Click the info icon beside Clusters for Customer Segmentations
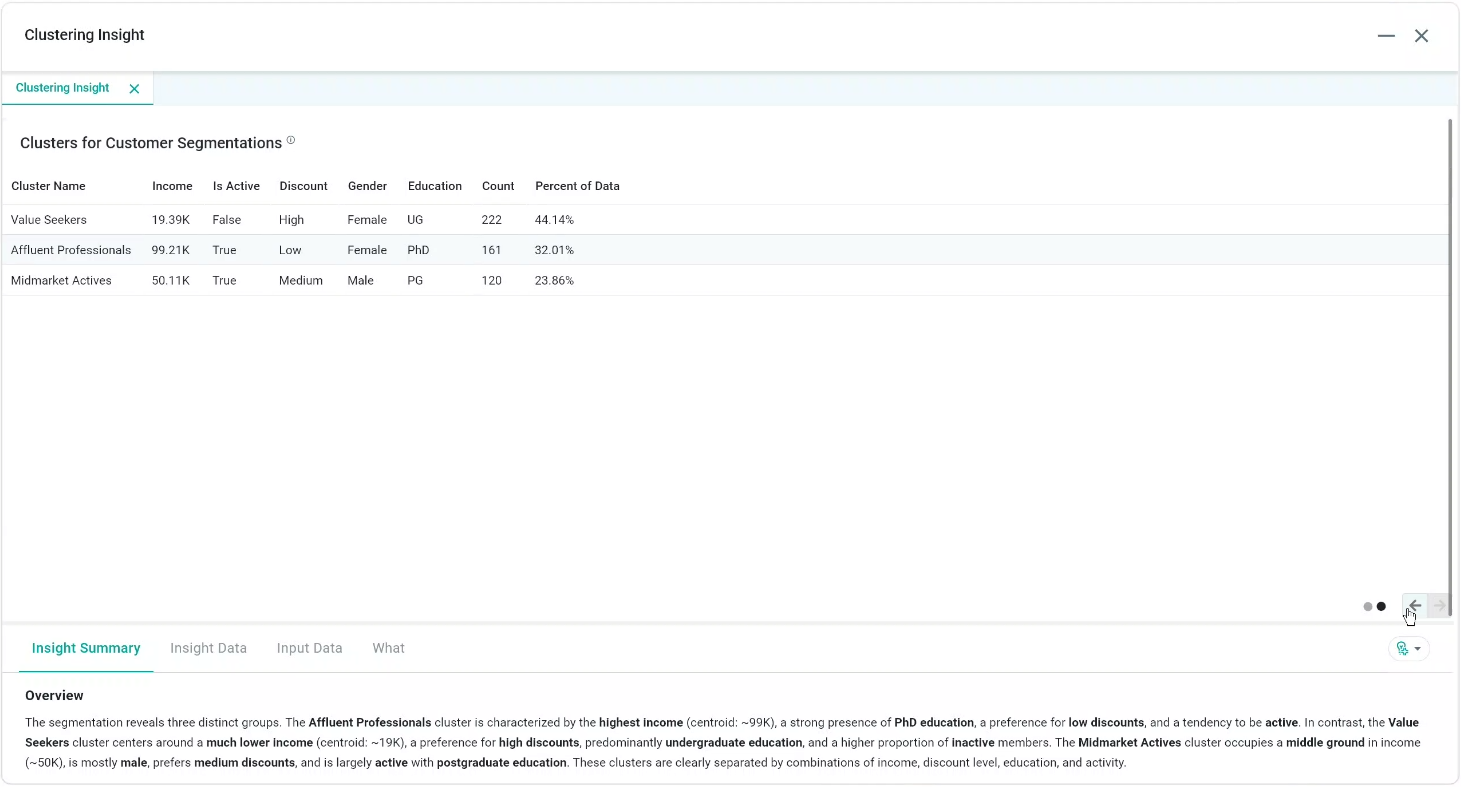The image size is (1461, 787). 291,140
